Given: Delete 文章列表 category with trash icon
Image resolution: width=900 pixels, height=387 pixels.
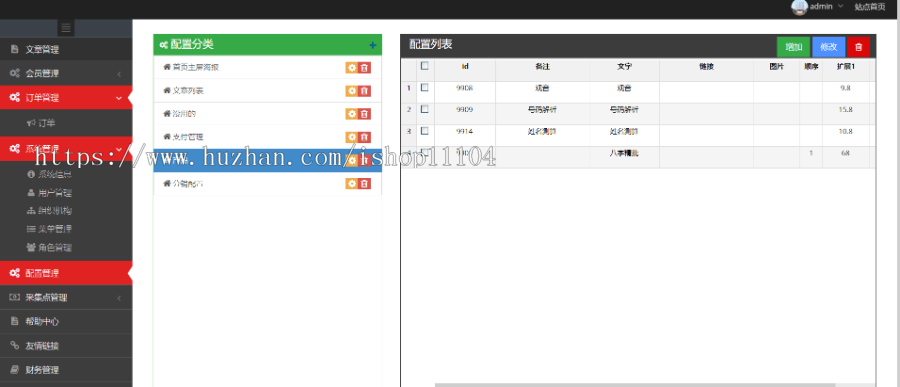Looking at the screenshot, I should point(364,91).
